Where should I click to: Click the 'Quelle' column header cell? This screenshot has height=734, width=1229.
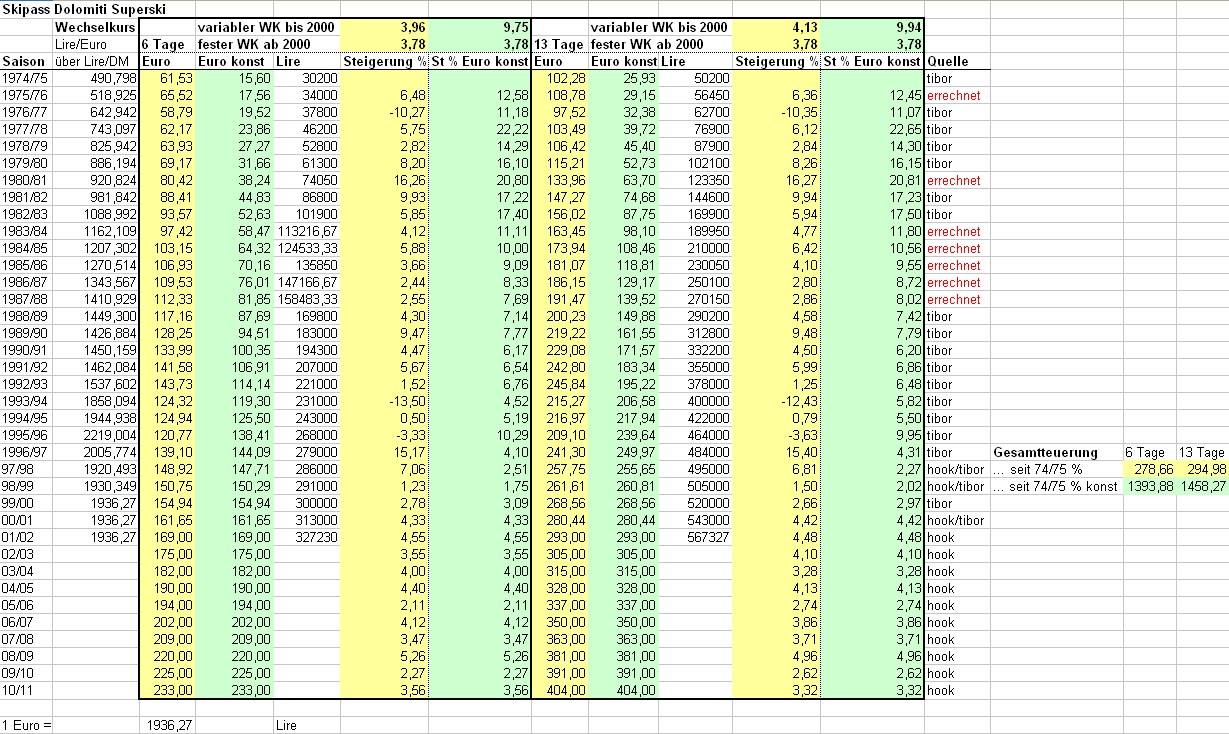(947, 61)
